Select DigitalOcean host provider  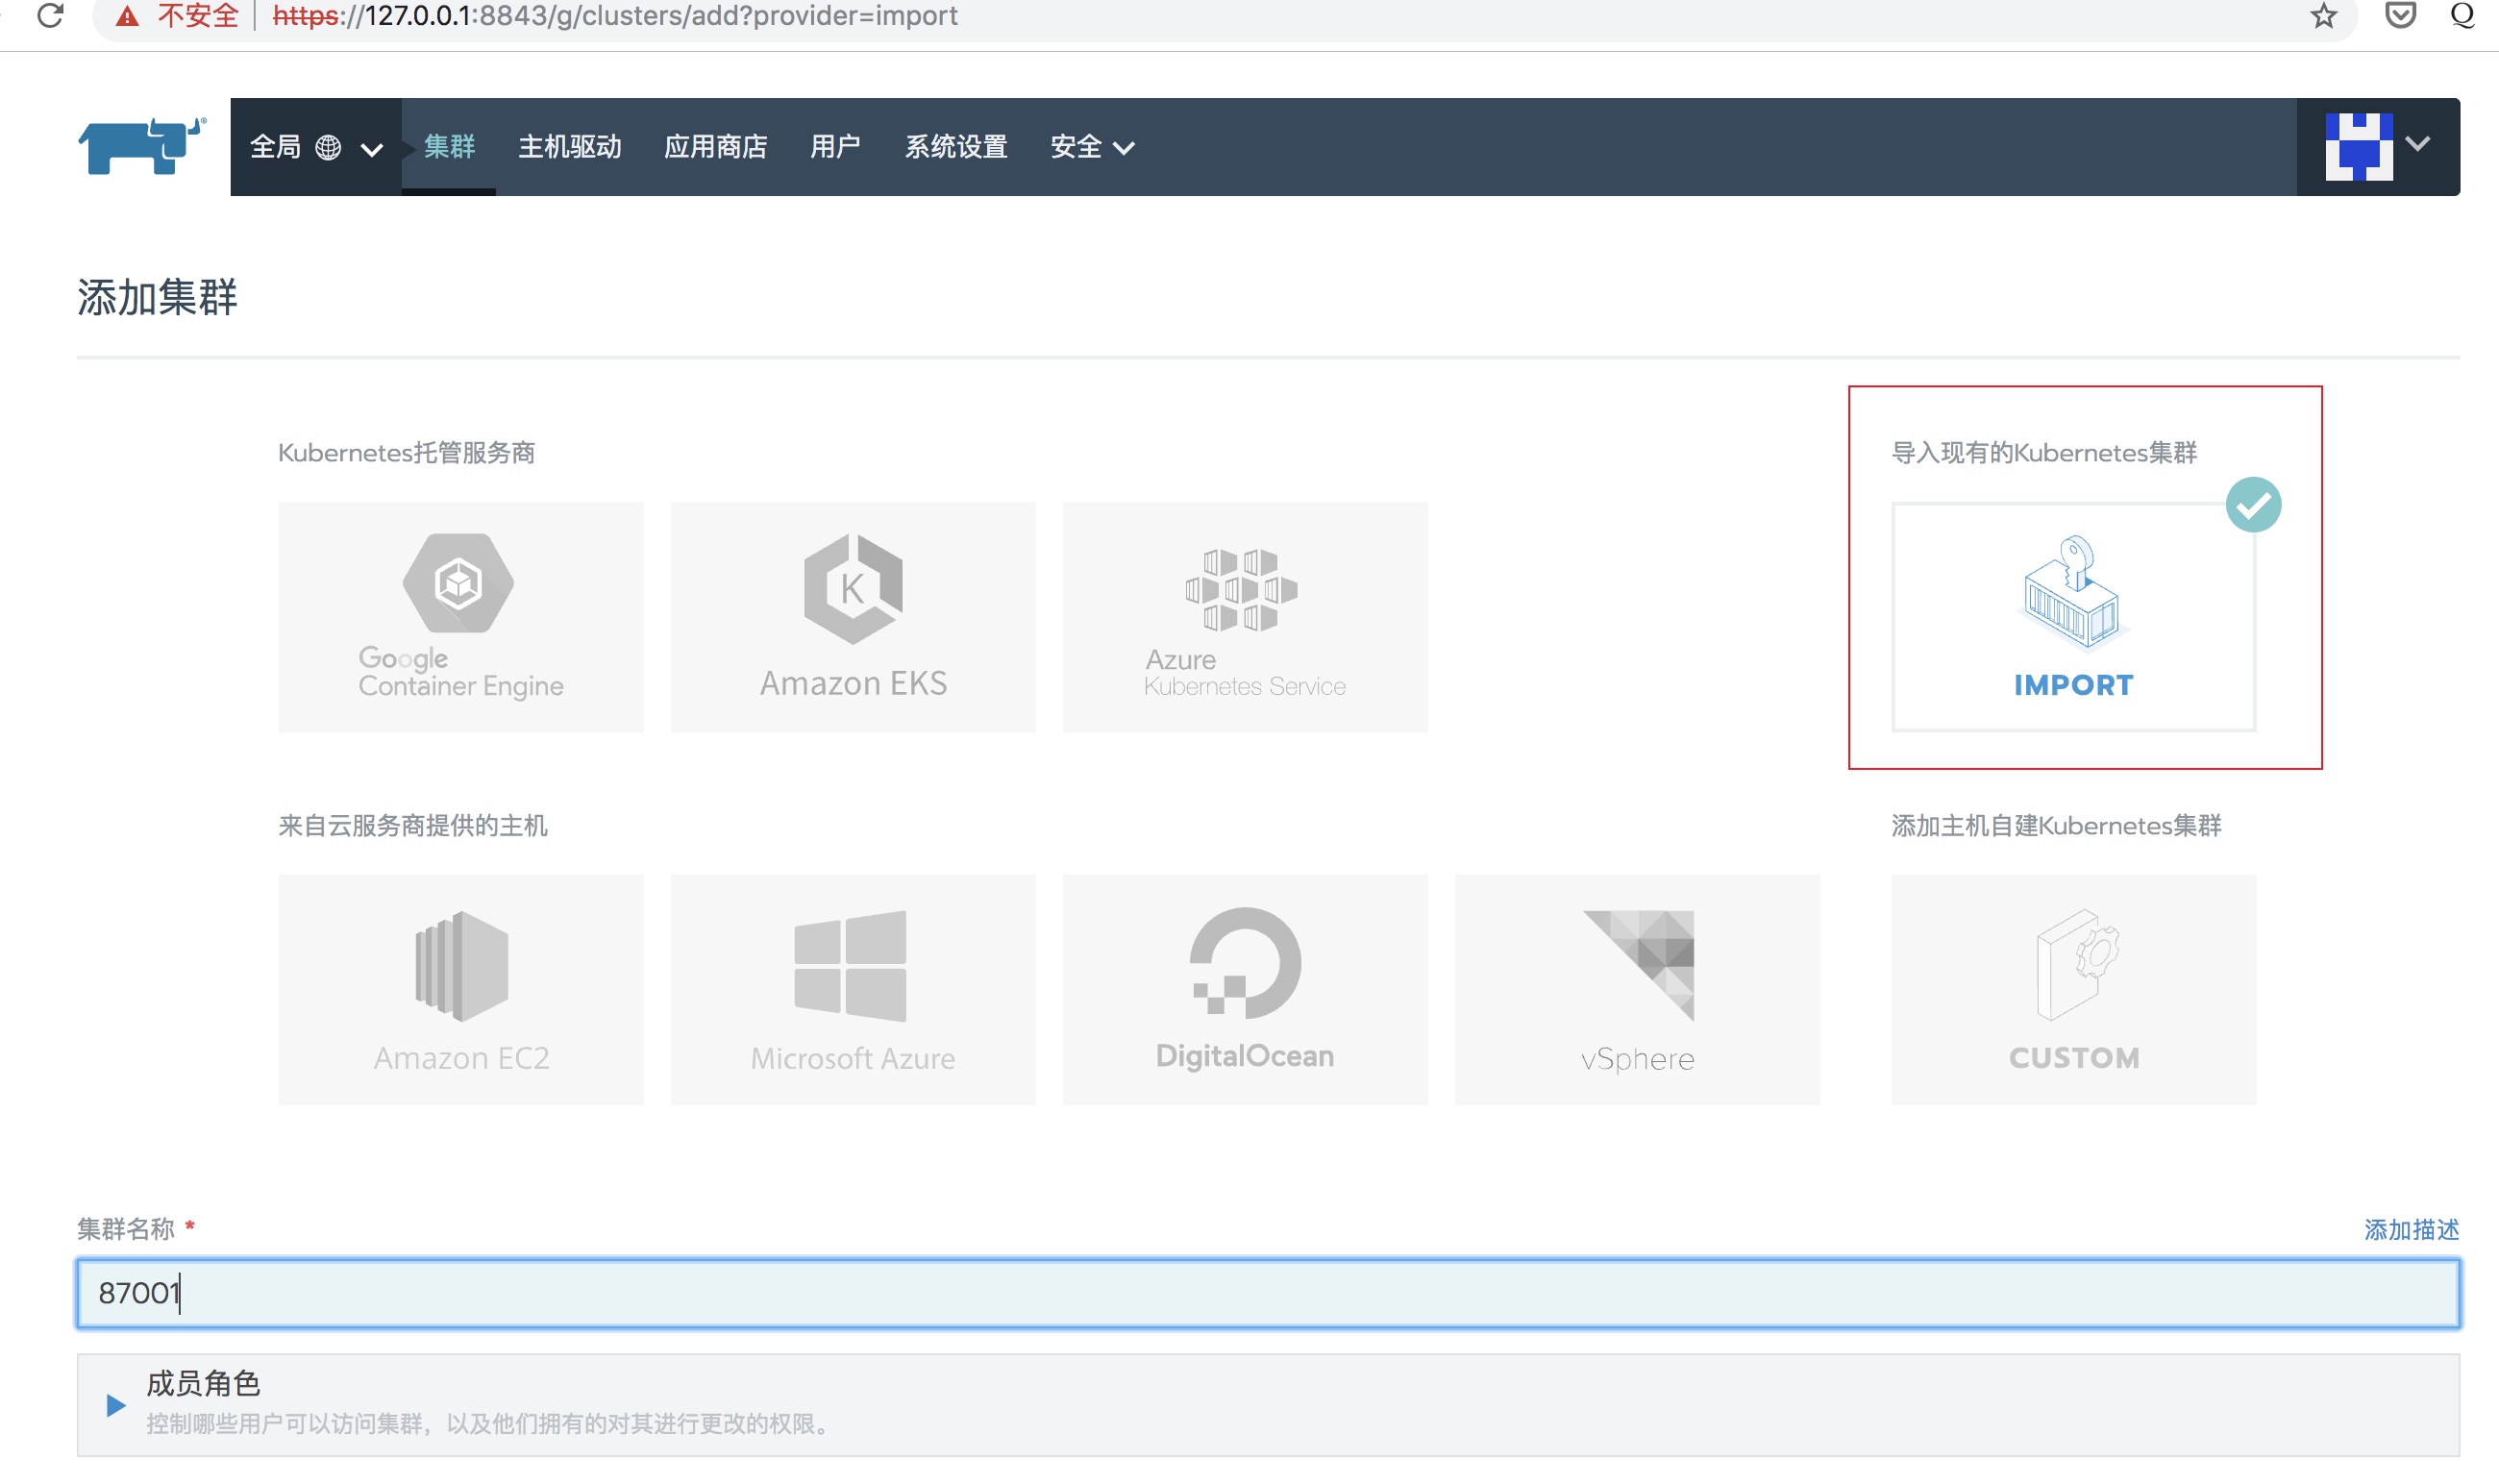coord(1245,990)
